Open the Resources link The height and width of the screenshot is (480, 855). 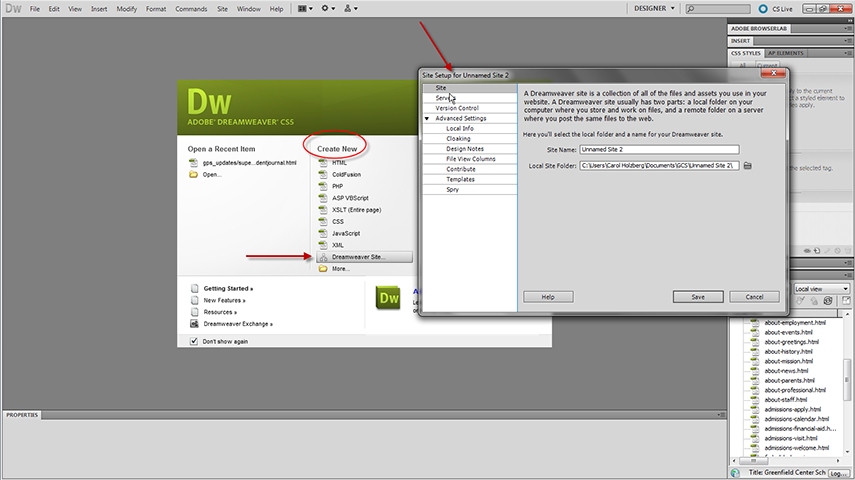click(220, 312)
